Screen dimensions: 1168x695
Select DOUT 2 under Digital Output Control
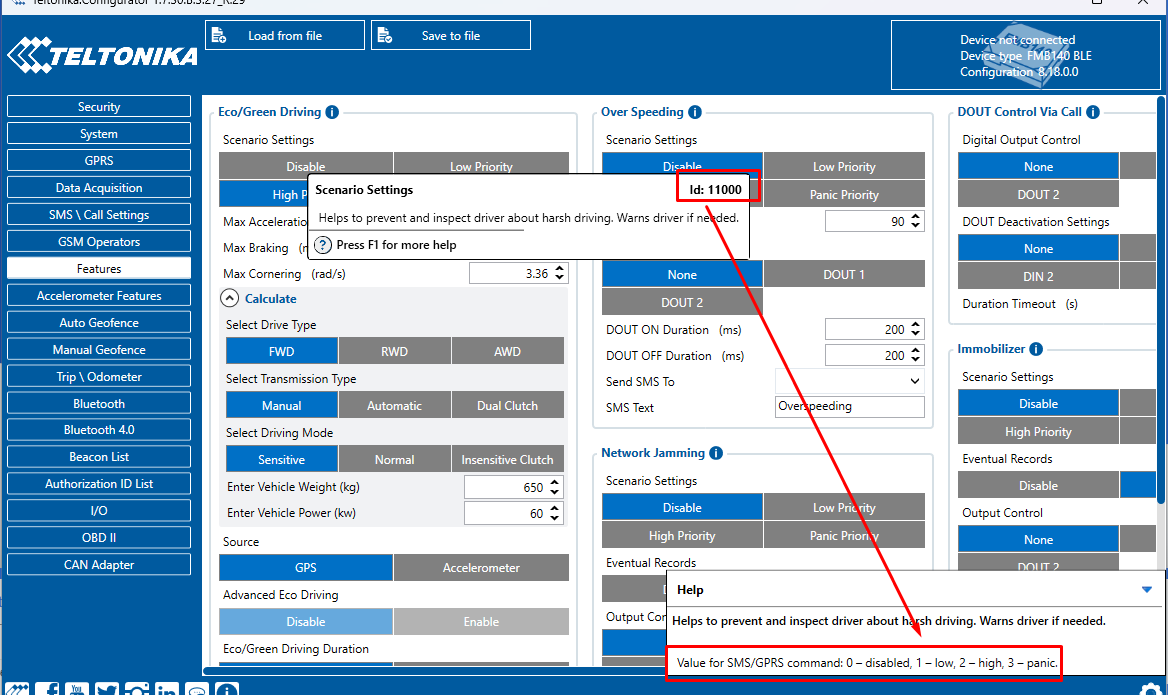tap(1038, 194)
